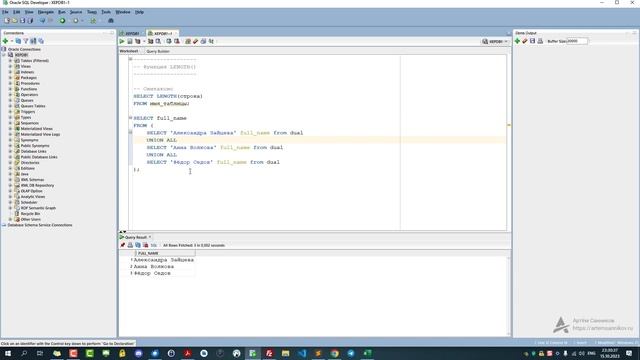This screenshot has height=360, width=640.
Task: Click the Commit icon in worksheet toolbar
Action: pyautogui.click(x=169, y=41)
